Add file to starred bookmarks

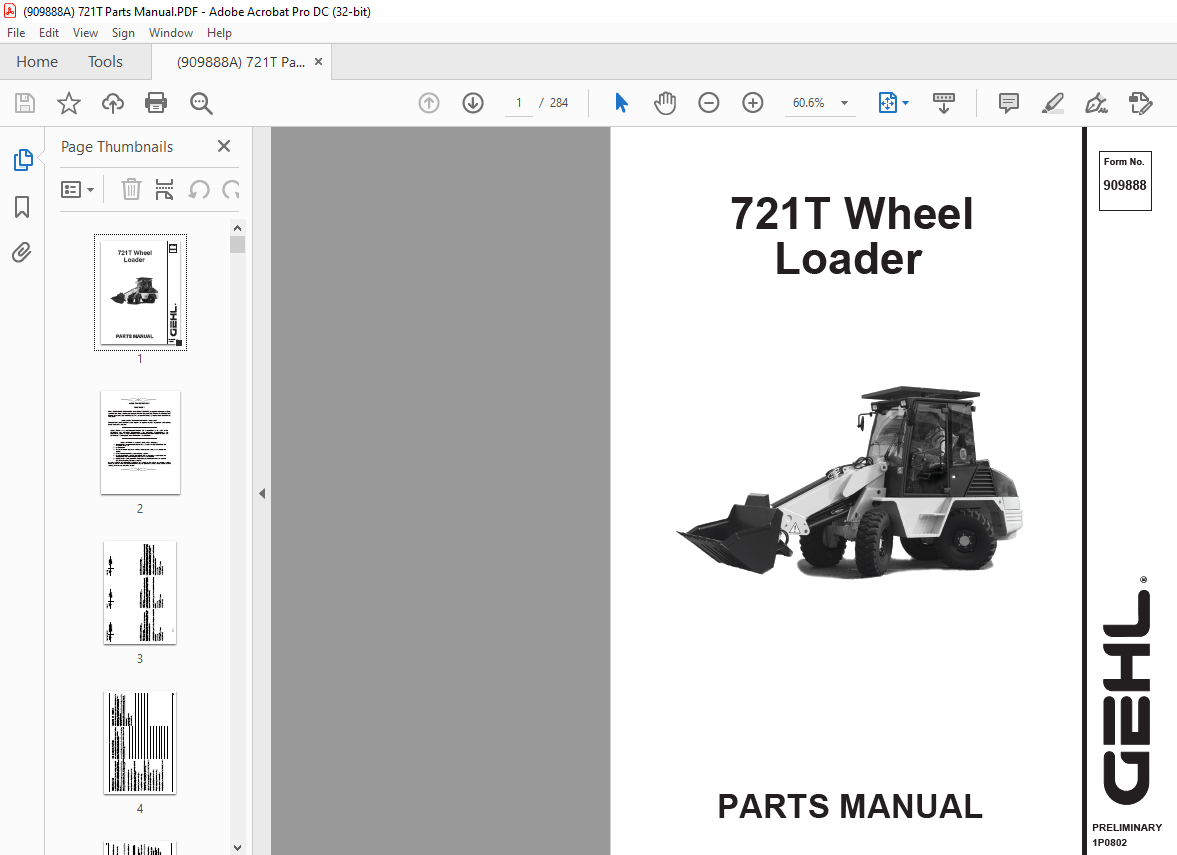(68, 103)
